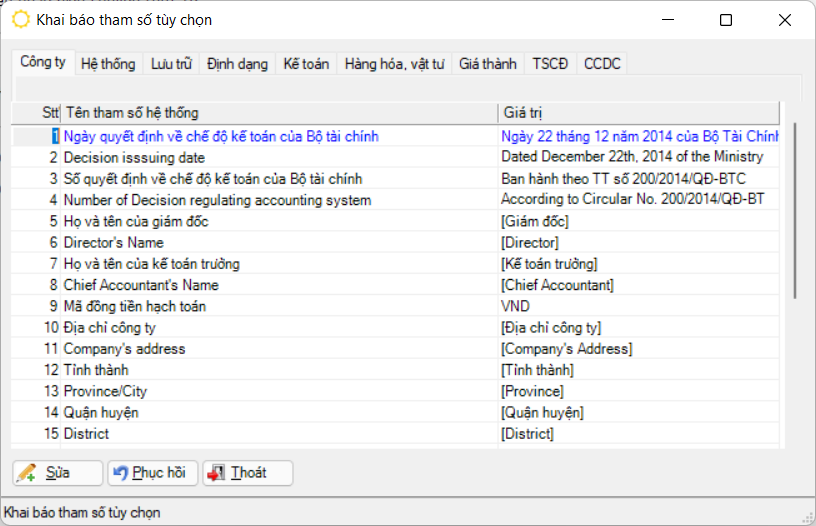Screen dimensions: 816x526
Task: Open the CCDC tab
Action: [602, 64]
